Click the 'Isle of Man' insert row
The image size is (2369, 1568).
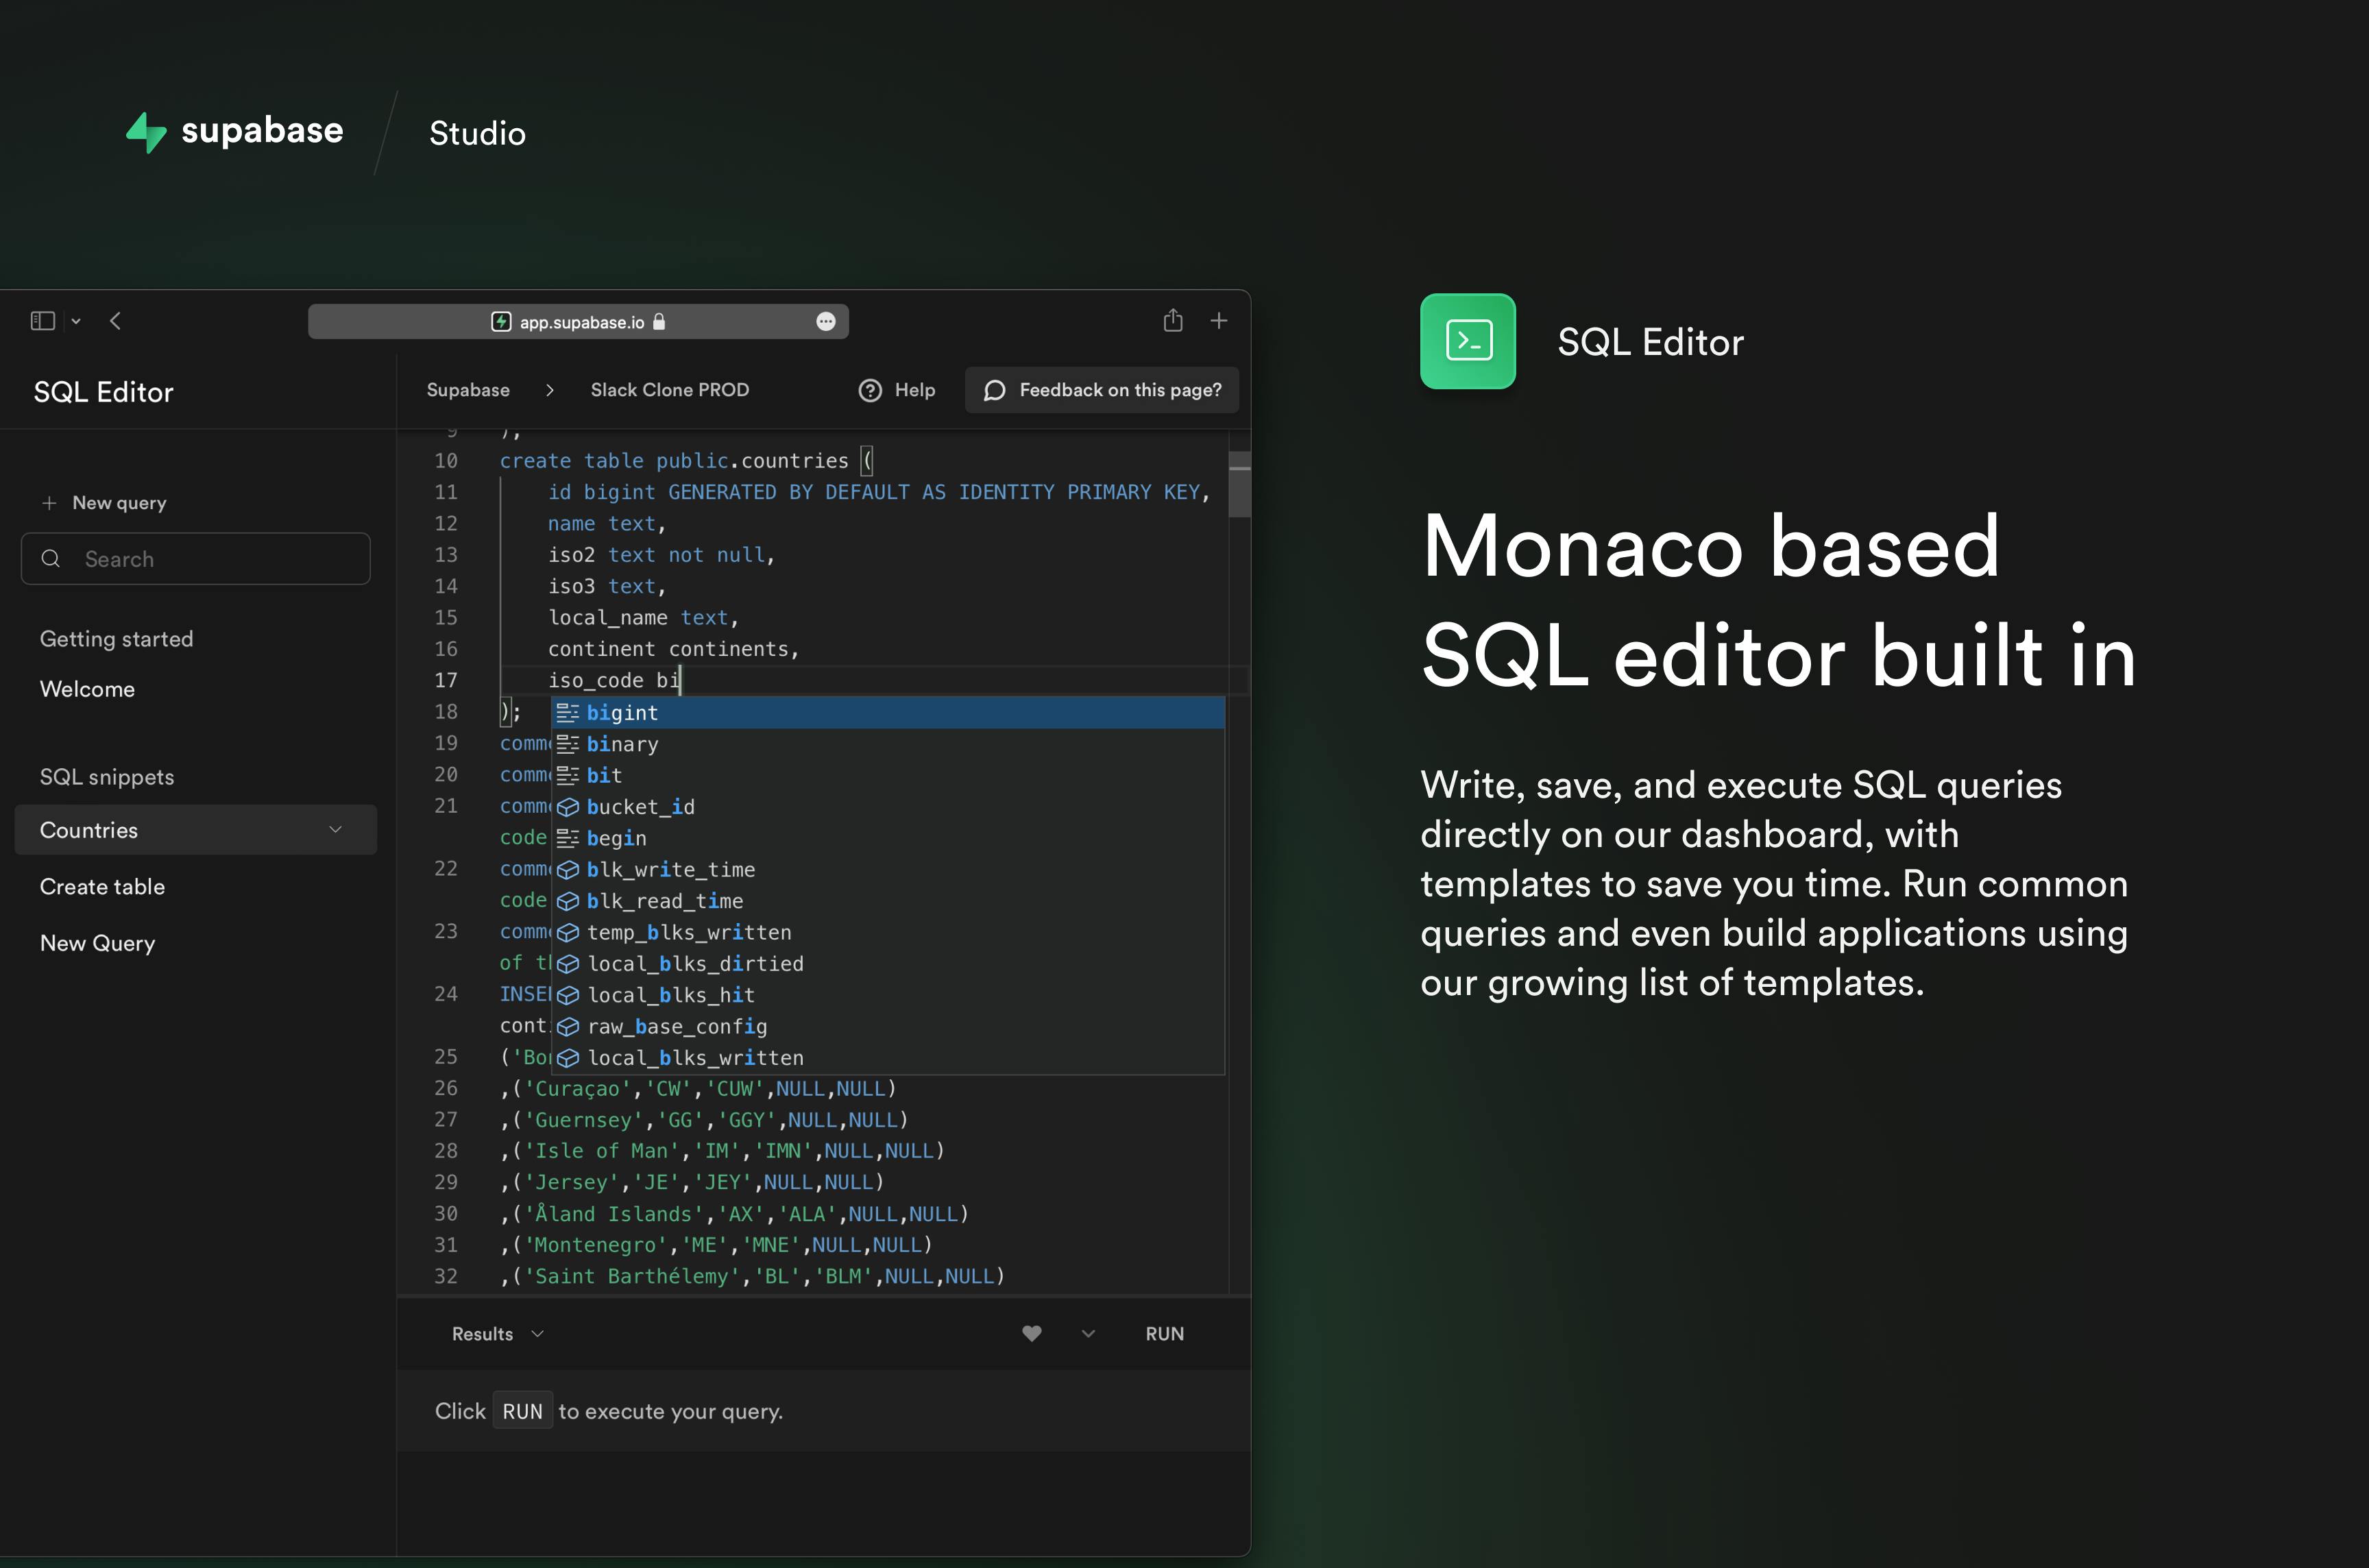coord(722,1151)
